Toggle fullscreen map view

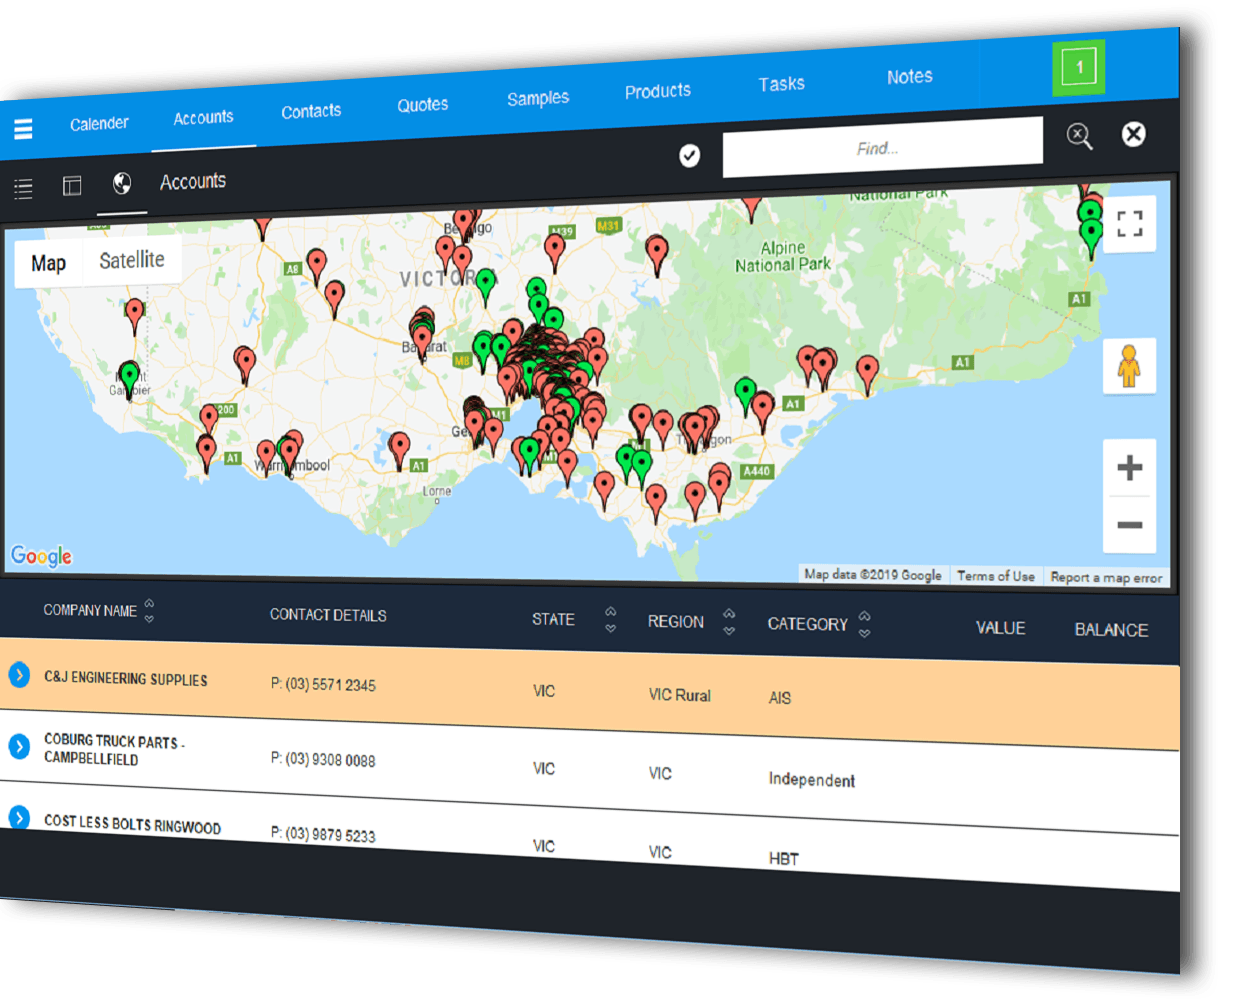(1130, 224)
